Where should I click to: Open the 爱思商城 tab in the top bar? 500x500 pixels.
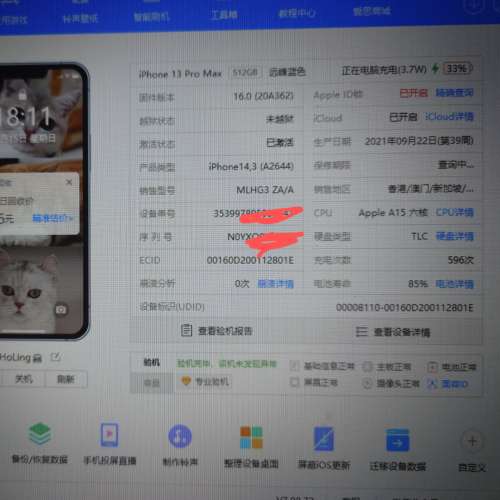[x=372, y=12]
